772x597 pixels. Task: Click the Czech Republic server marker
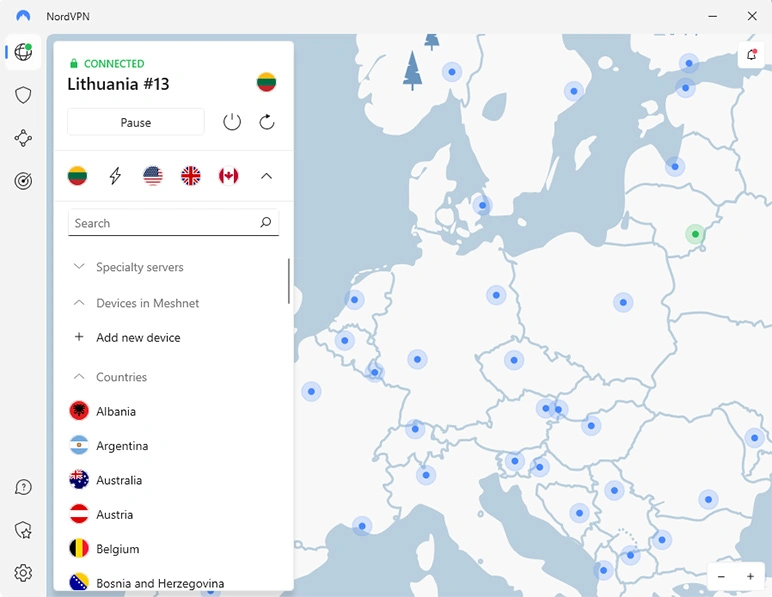click(x=514, y=360)
